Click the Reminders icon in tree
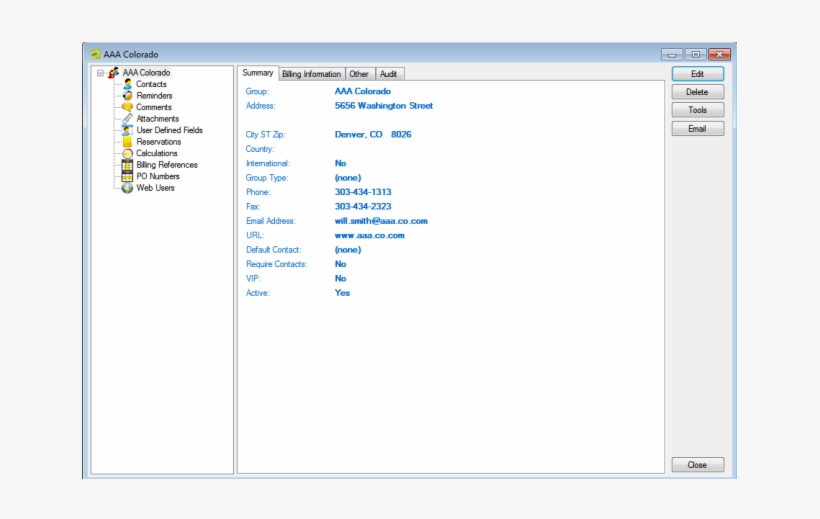820x519 pixels. coord(128,95)
